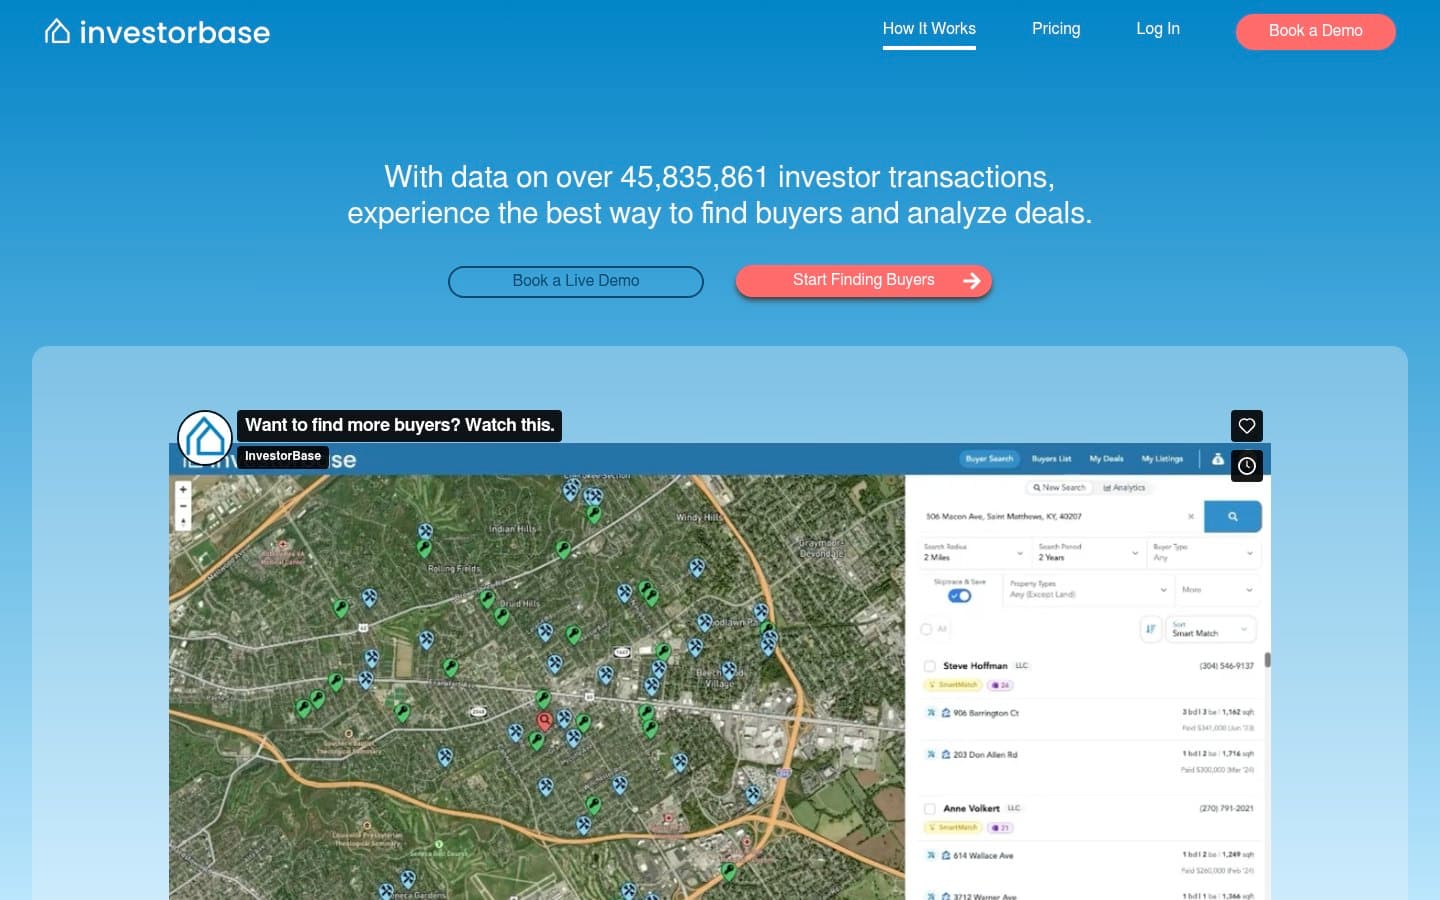Click the map zoom in plus button
Screen dimensions: 1440x900
183,490
